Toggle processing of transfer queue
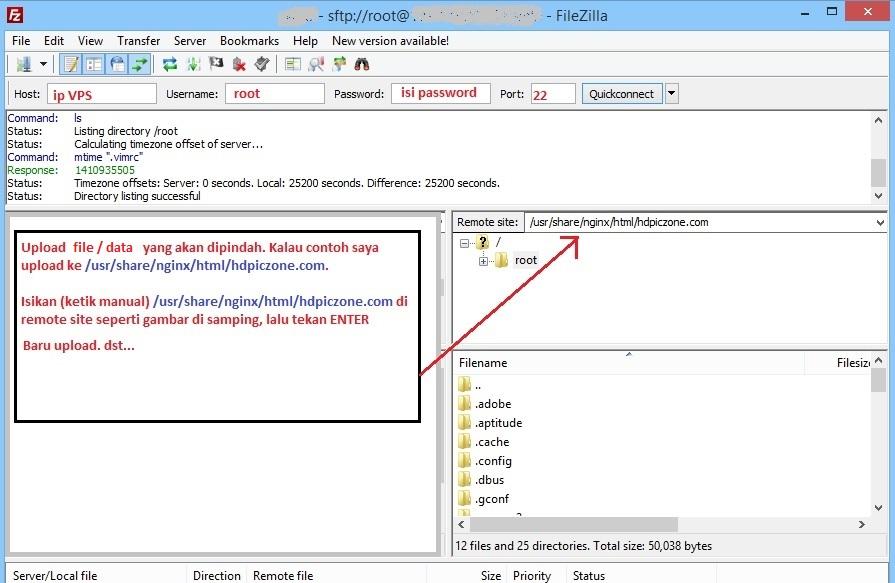 (193, 64)
